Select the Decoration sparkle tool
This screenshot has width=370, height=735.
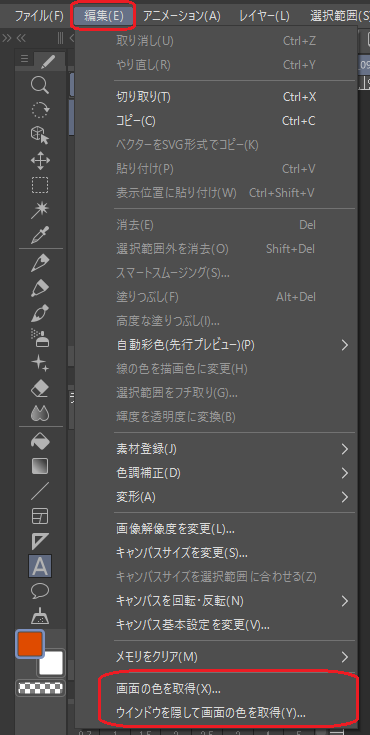pyautogui.click(x=40, y=363)
